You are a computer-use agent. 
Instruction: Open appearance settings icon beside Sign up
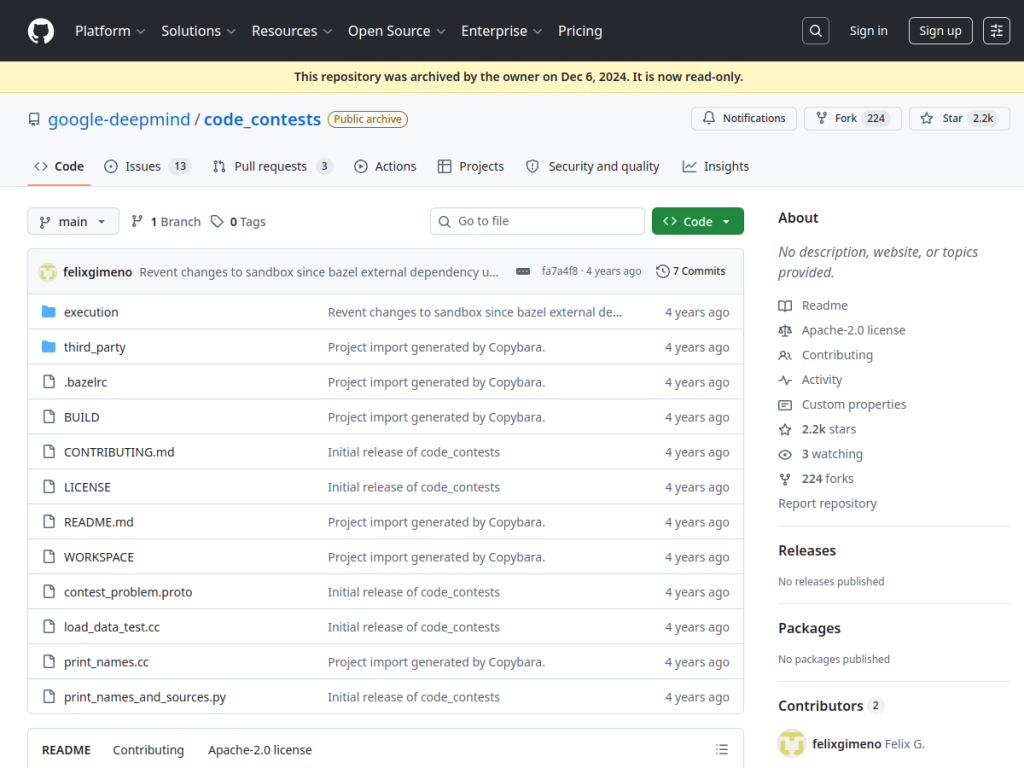coord(997,31)
